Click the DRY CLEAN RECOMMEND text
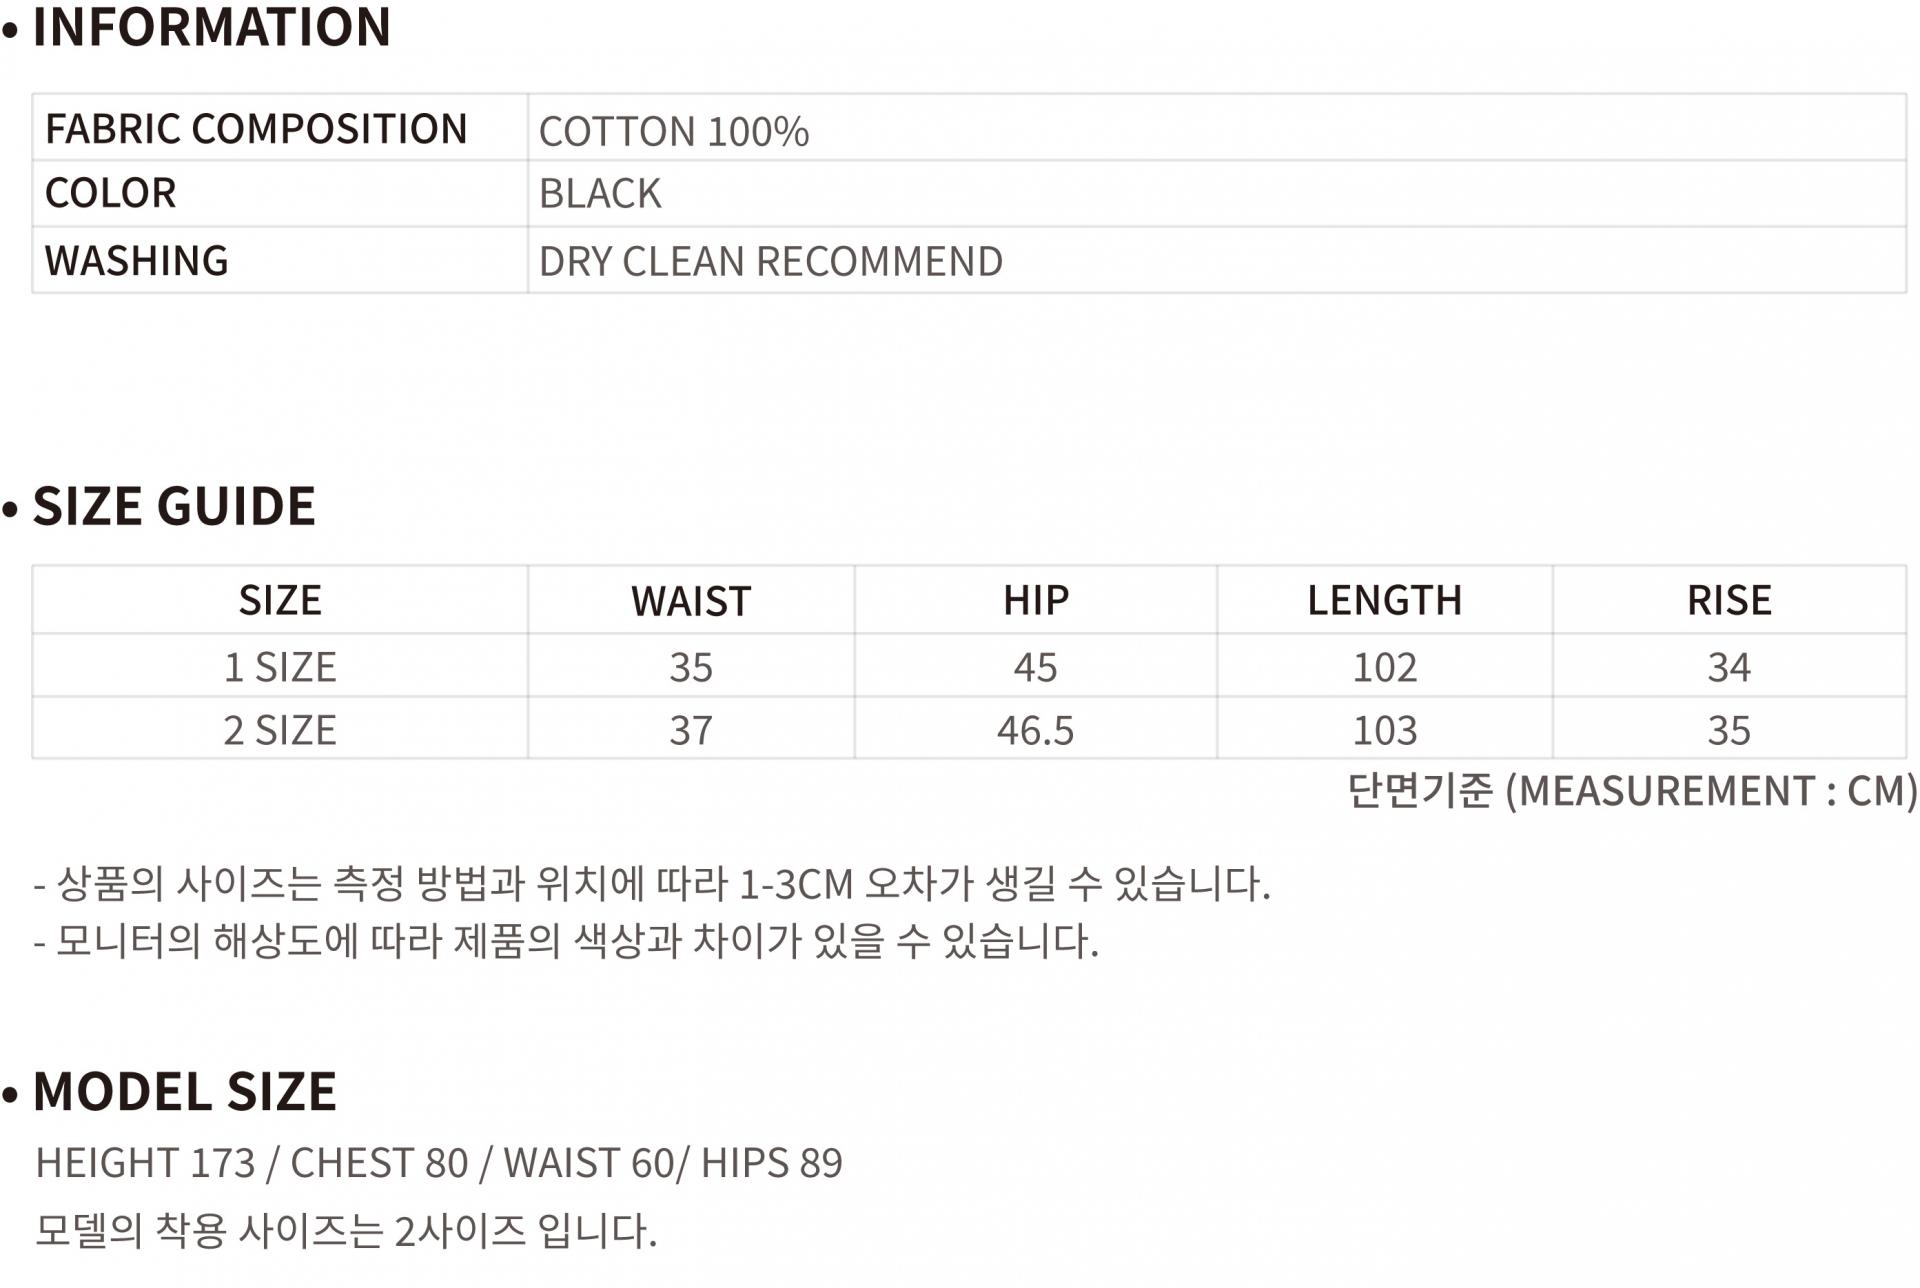 [x=770, y=261]
